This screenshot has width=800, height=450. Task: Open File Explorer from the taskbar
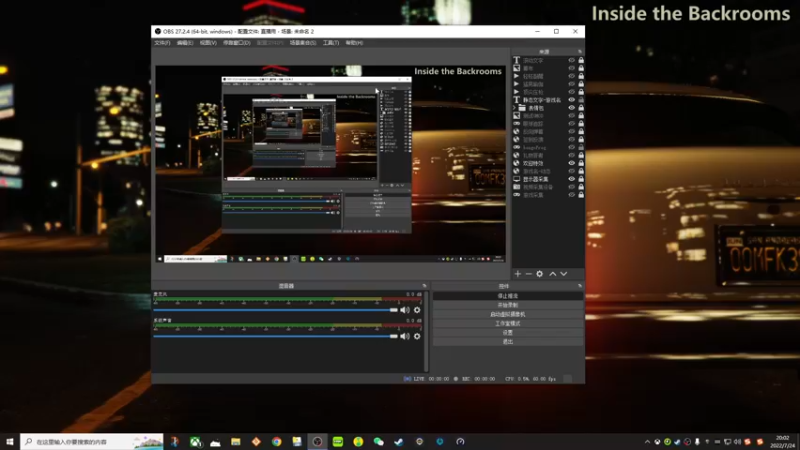point(236,442)
